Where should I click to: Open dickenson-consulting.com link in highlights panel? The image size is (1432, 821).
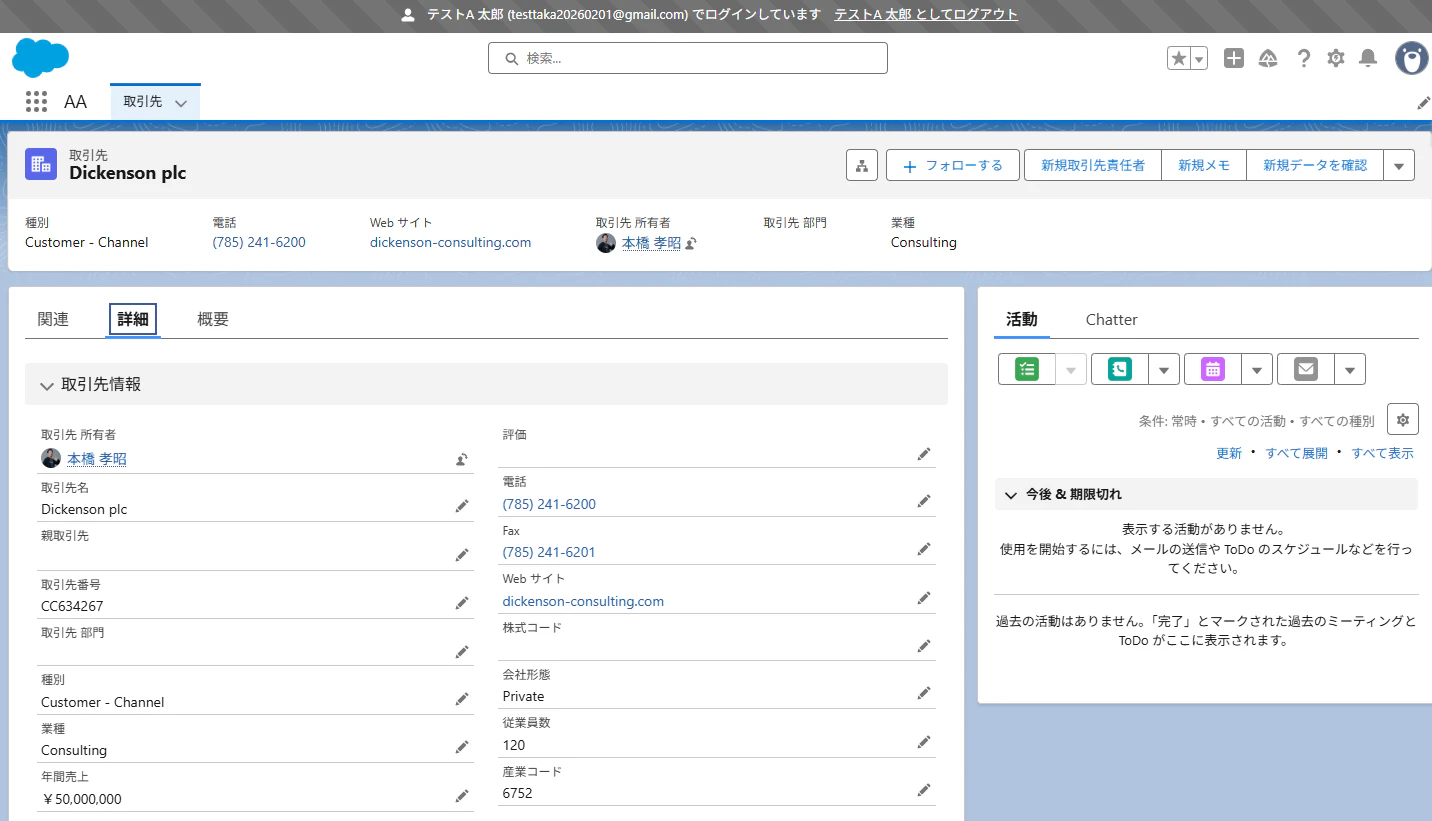coord(451,242)
